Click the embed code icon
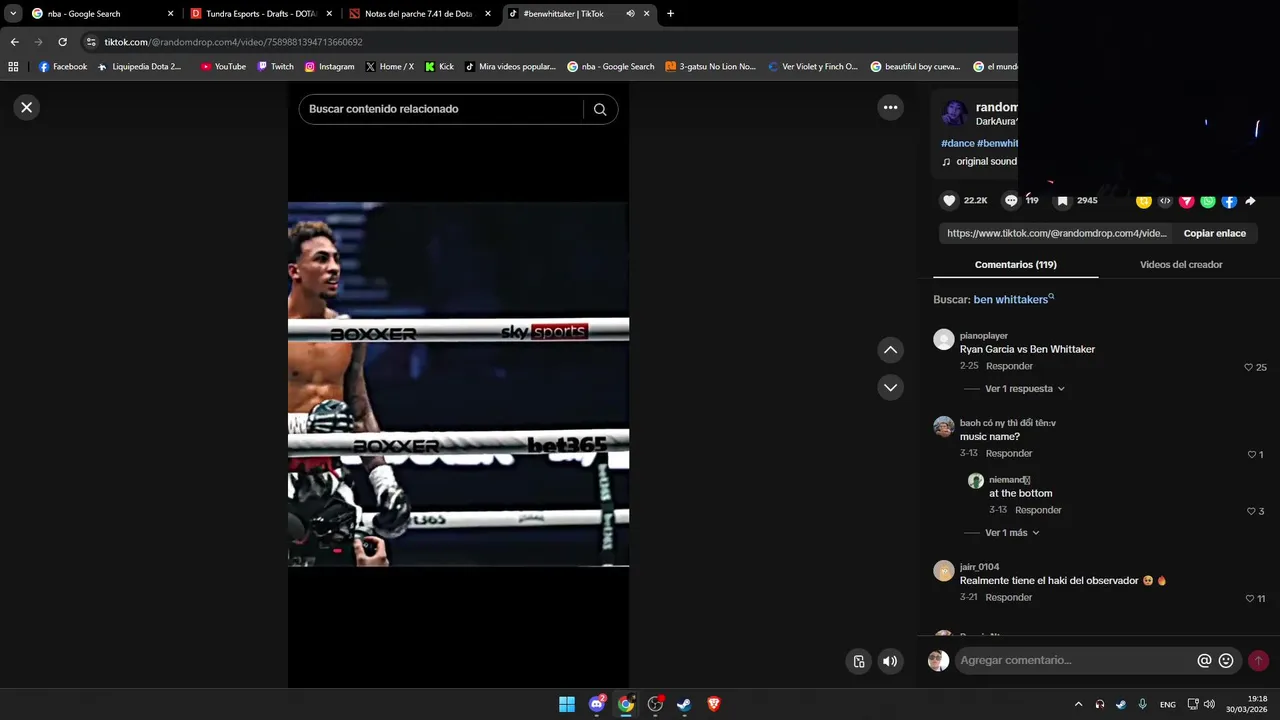This screenshot has height=720, width=1280. pos(1165,201)
